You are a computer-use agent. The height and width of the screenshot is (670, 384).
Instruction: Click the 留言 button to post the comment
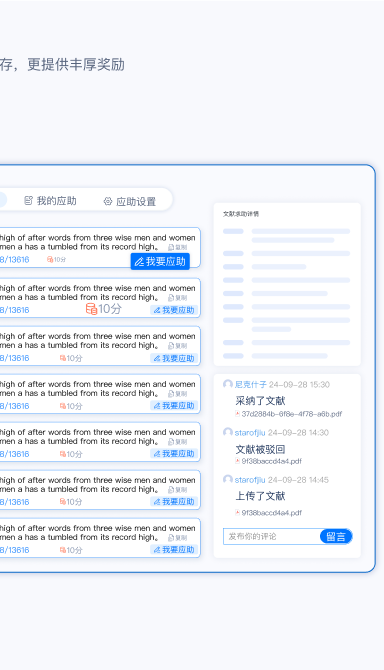coord(336,536)
